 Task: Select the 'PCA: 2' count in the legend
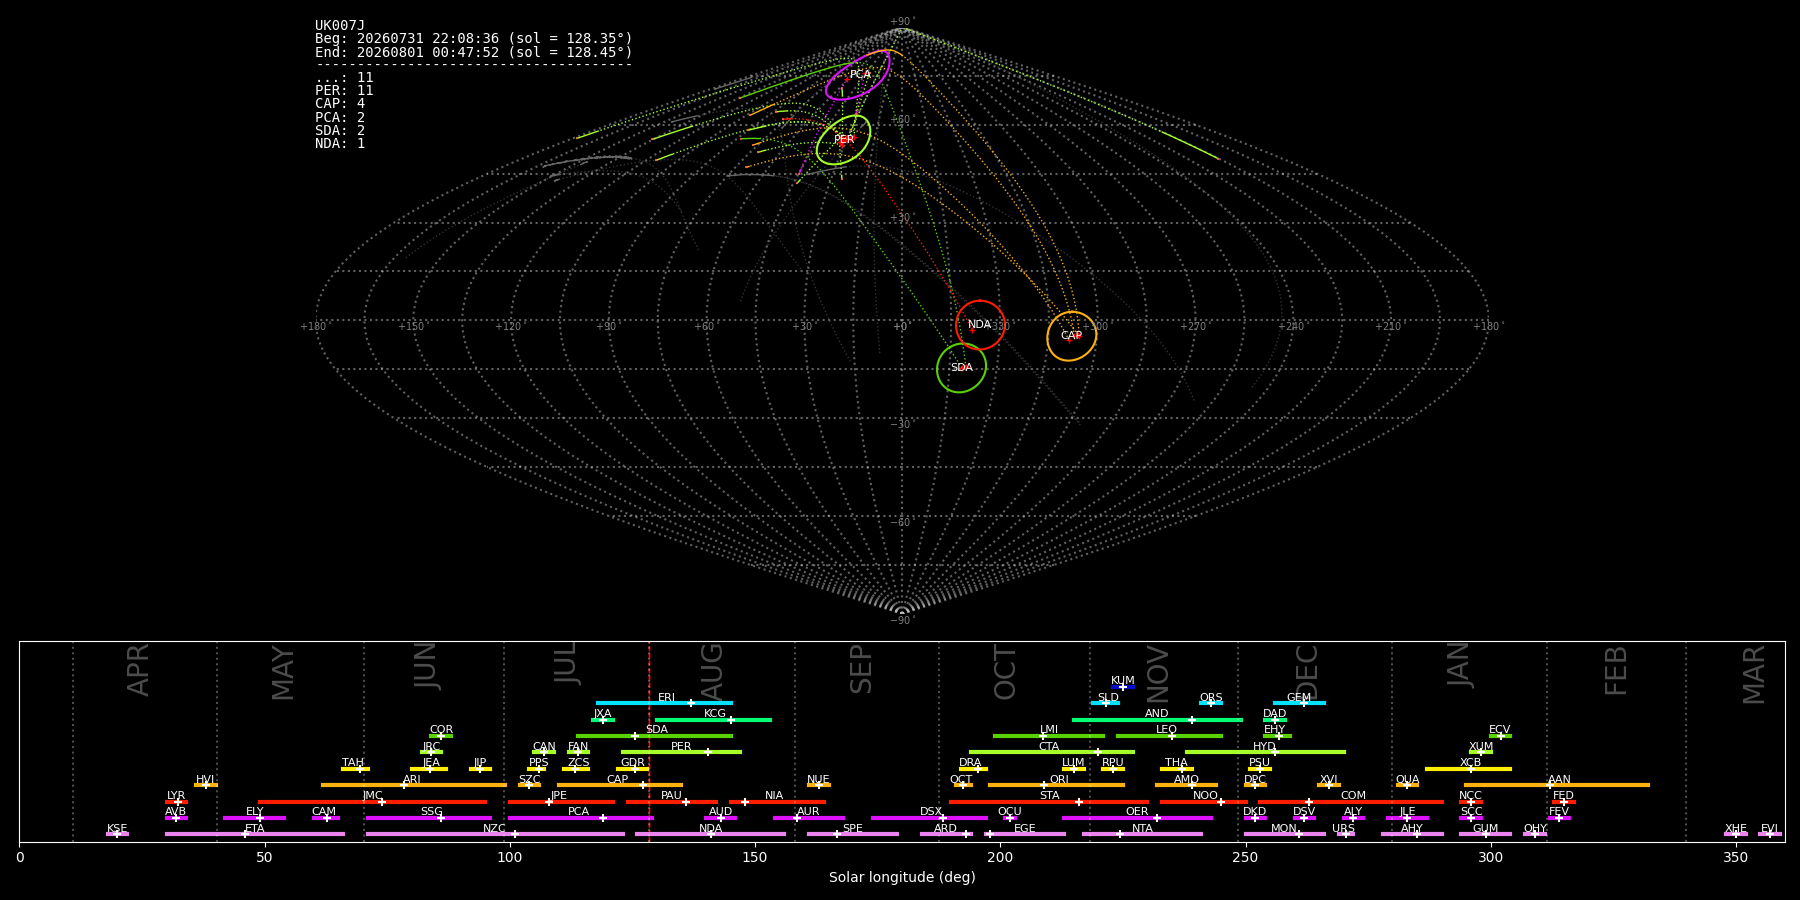click(340, 118)
